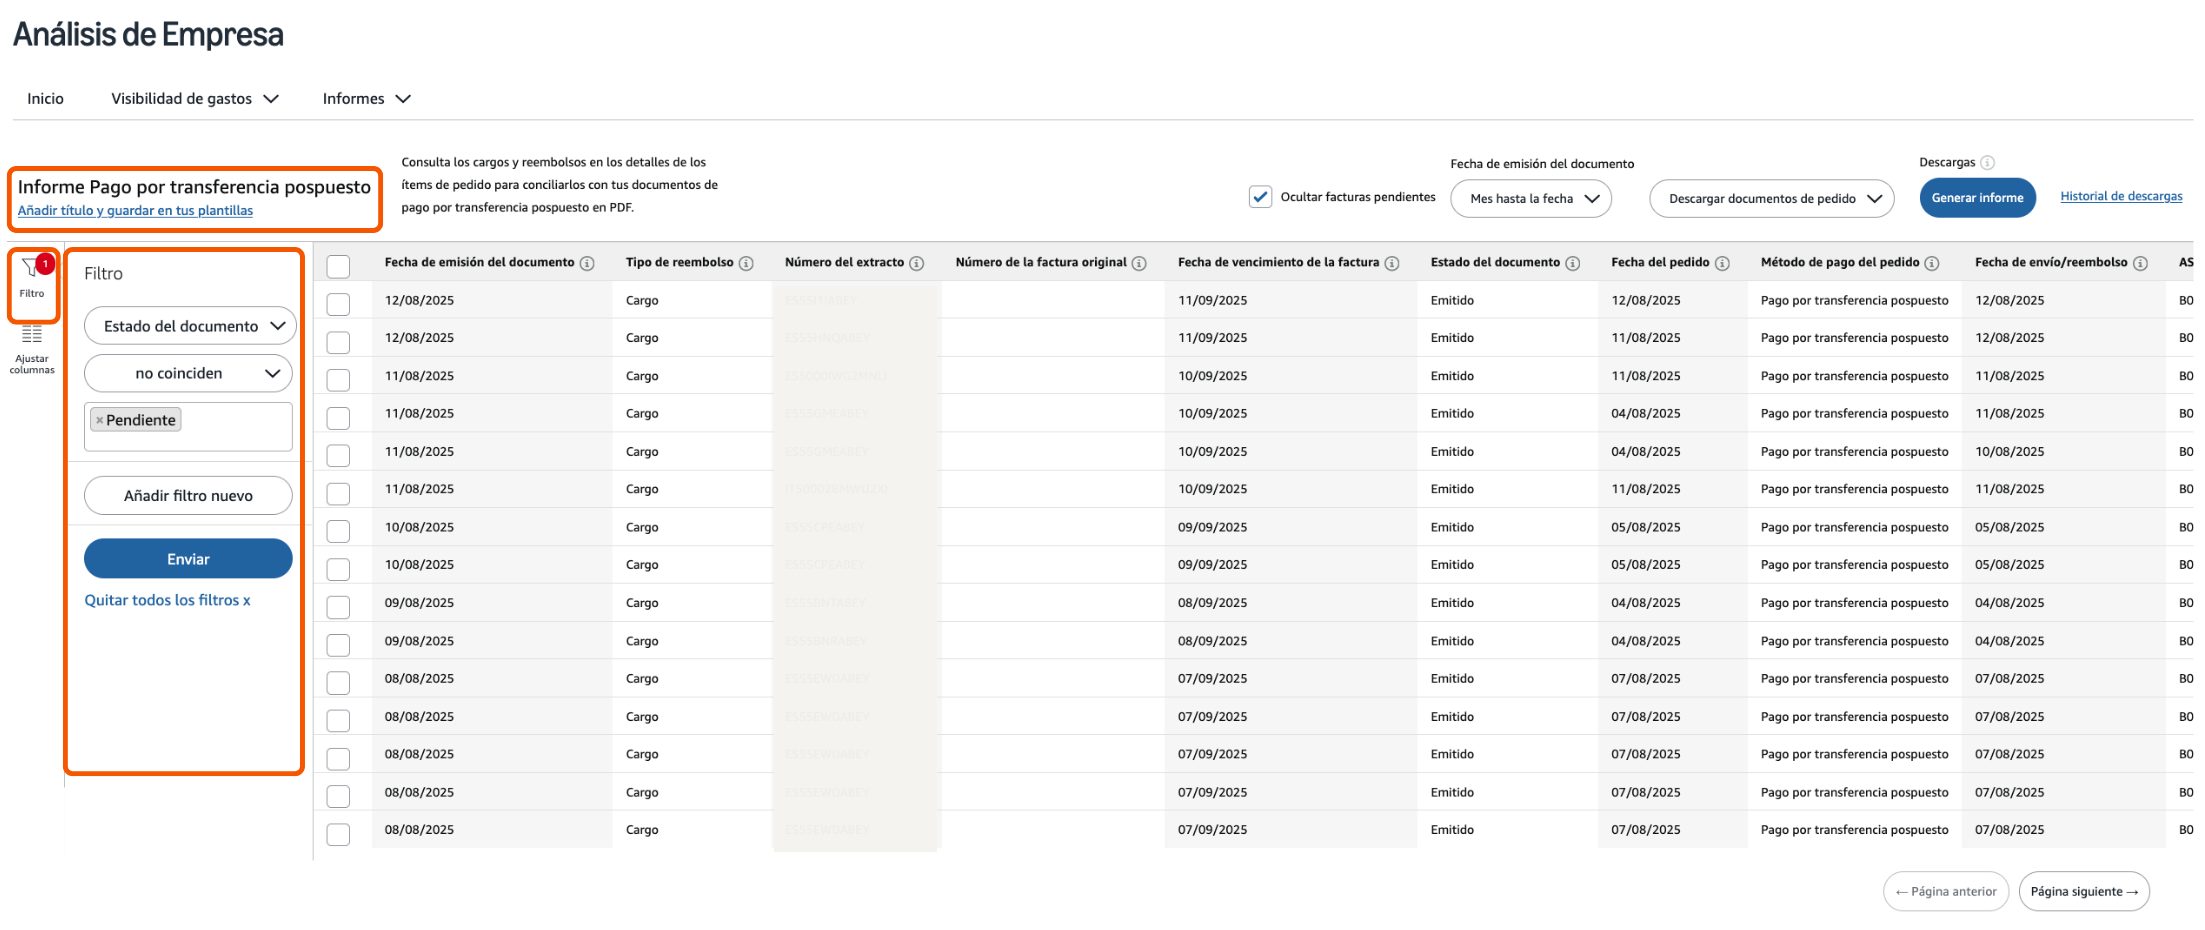Click info icon beside Estado del documento column
The height and width of the screenshot is (930, 2205).
(1575, 262)
